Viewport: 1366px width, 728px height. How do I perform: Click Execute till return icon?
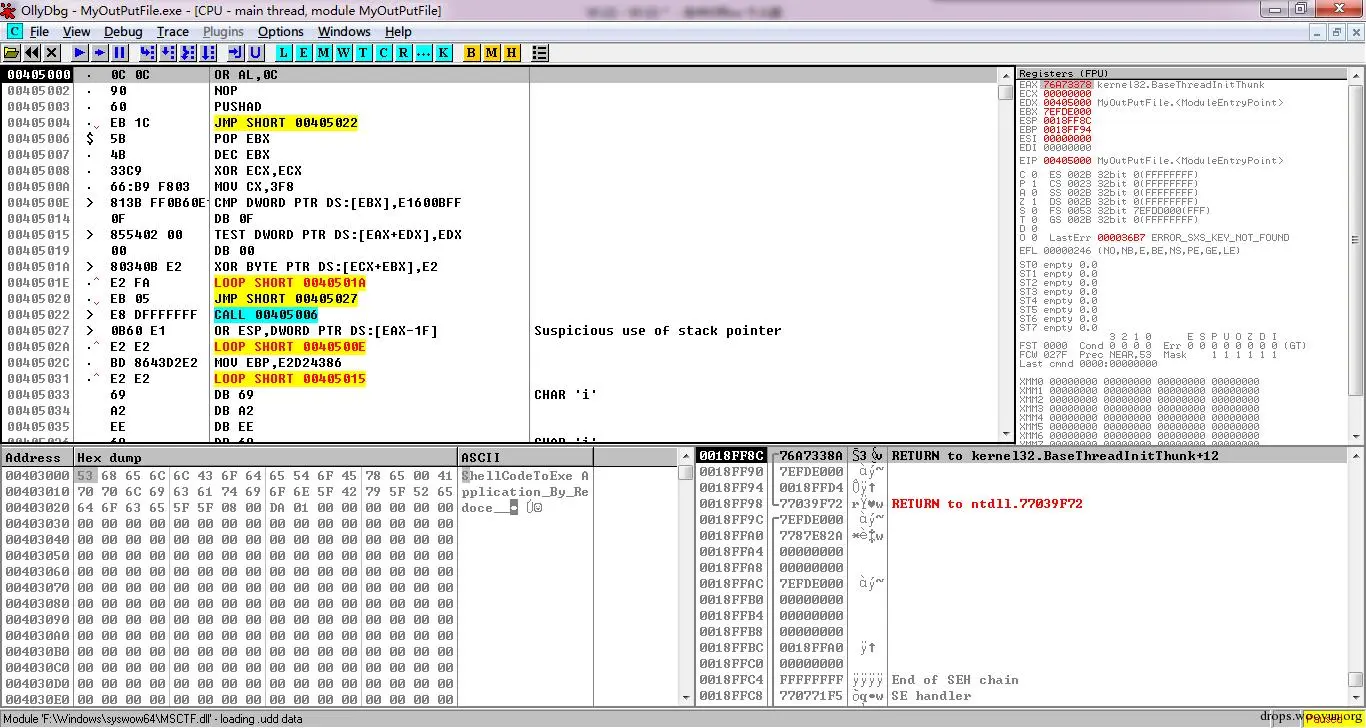coord(236,53)
